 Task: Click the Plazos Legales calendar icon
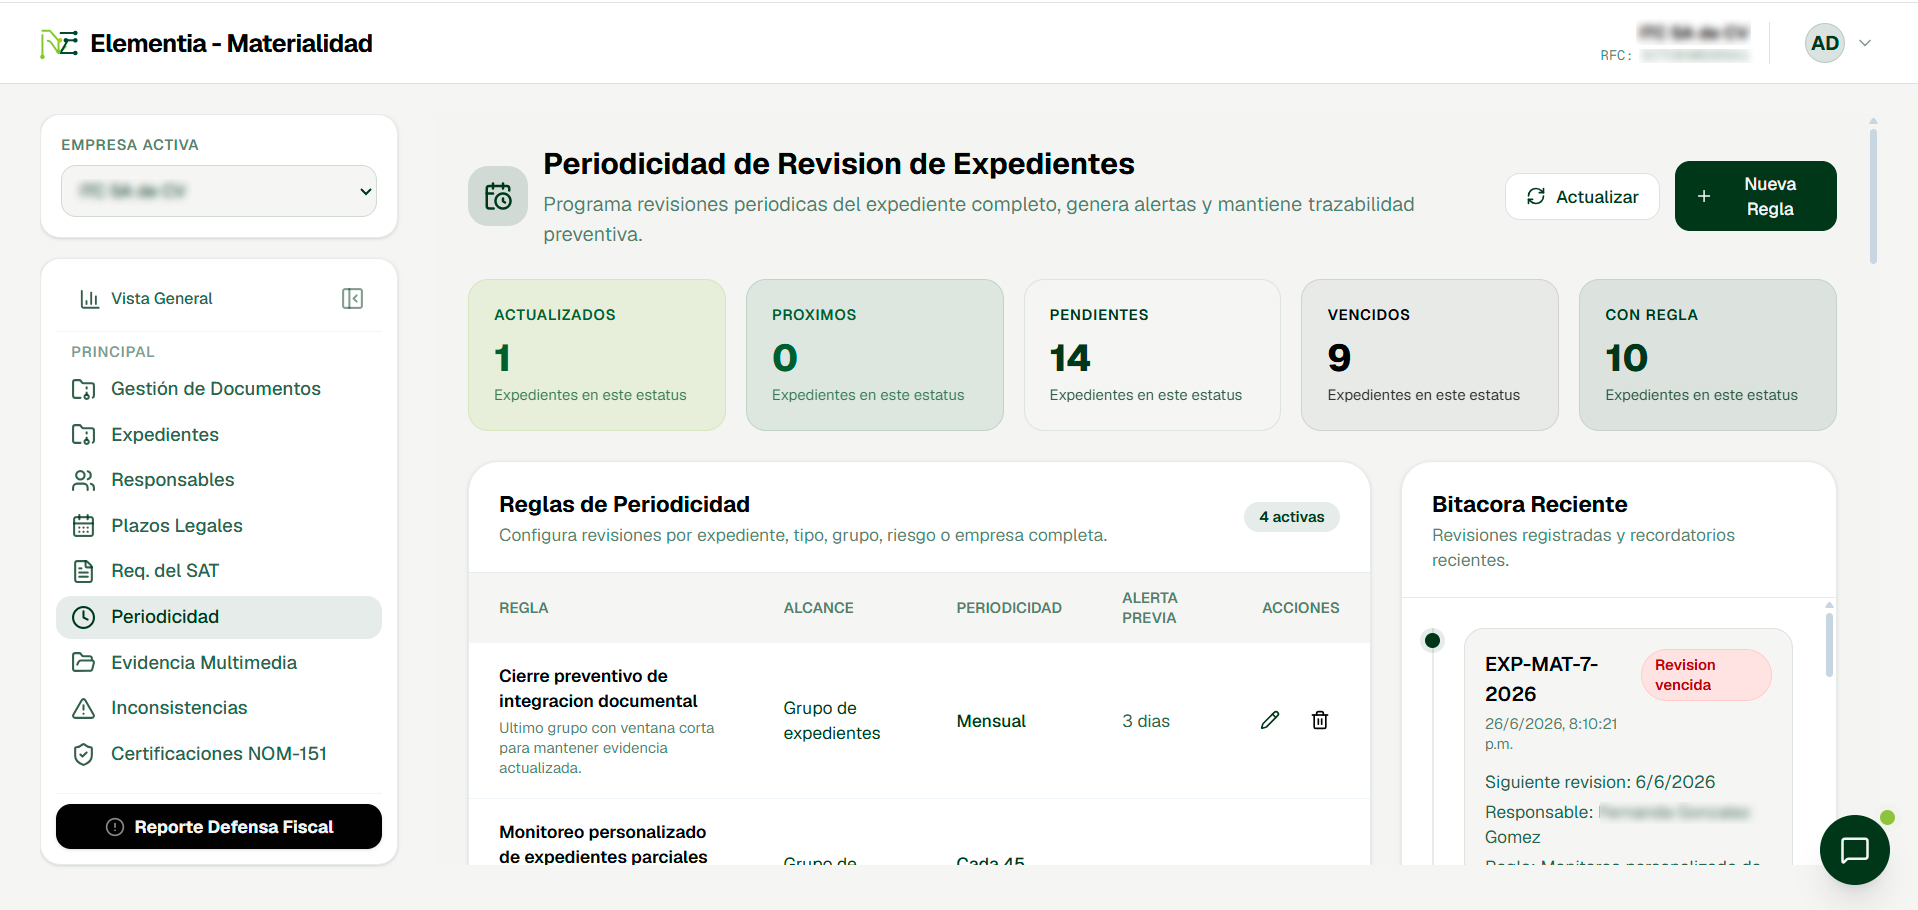[x=84, y=526]
